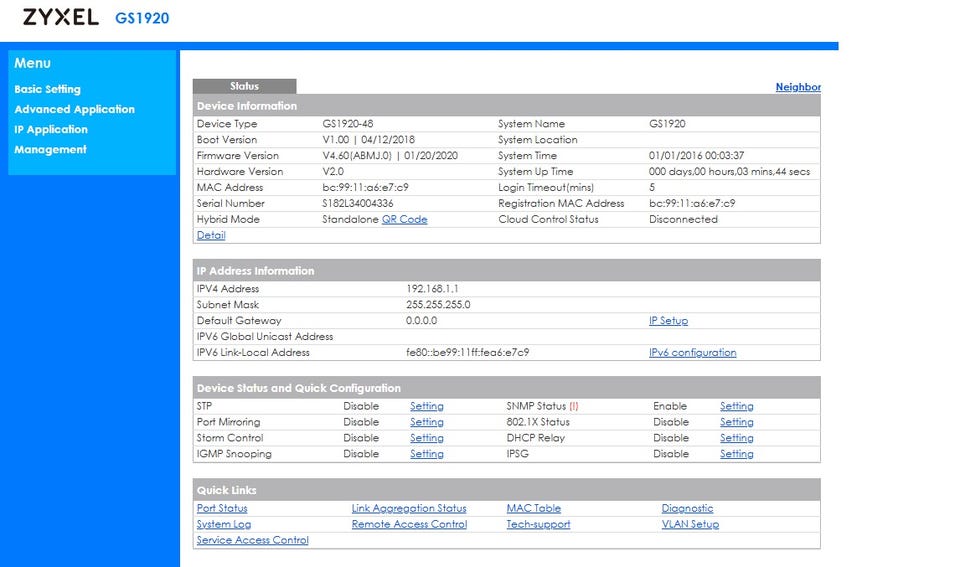Select the IPv4 address 192.168.1.1
960x567 pixels.
pyautogui.click(x=432, y=288)
